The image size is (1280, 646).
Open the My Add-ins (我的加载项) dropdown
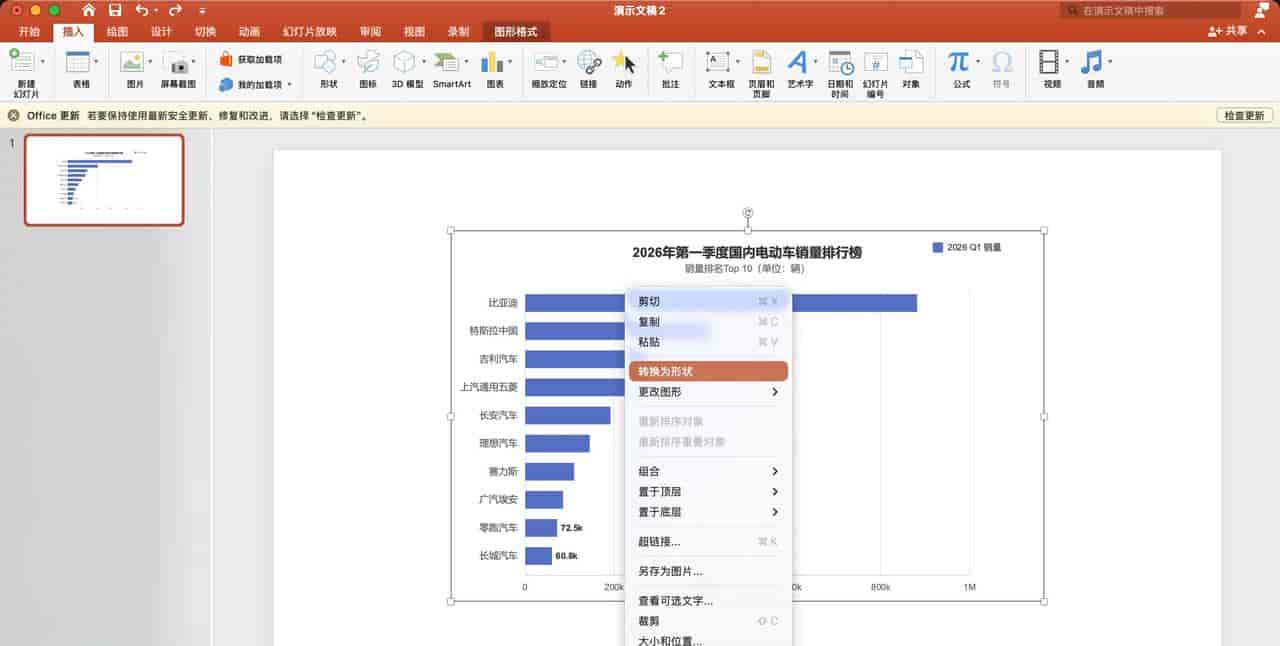click(290, 85)
